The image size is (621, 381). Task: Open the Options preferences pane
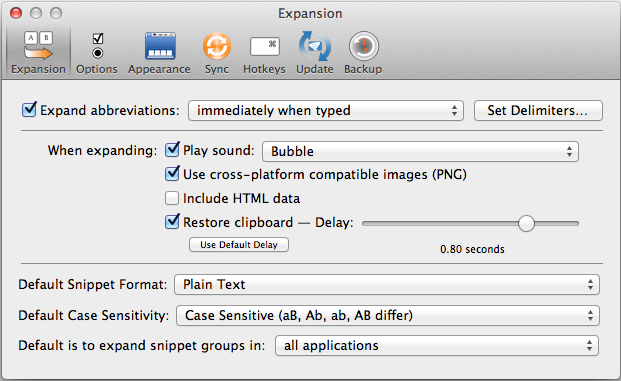click(x=97, y=52)
